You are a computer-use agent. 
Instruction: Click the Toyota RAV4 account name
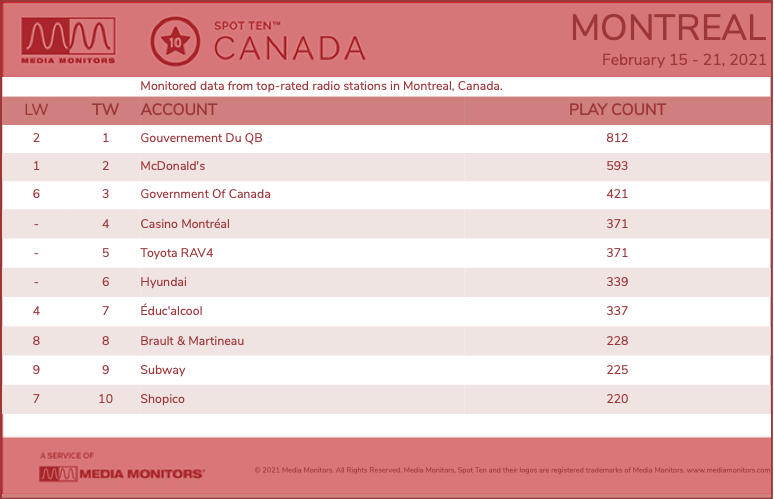click(177, 253)
